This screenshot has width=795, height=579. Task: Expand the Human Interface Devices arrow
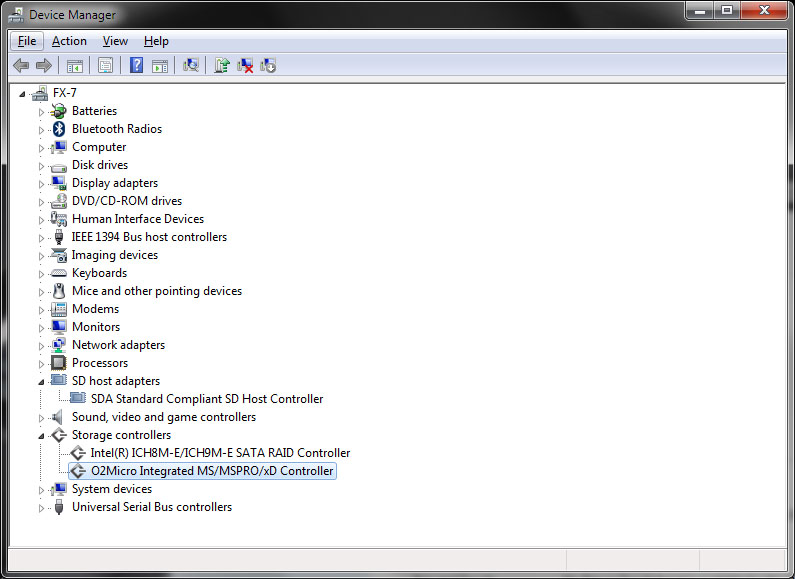(x=41, y=220)
